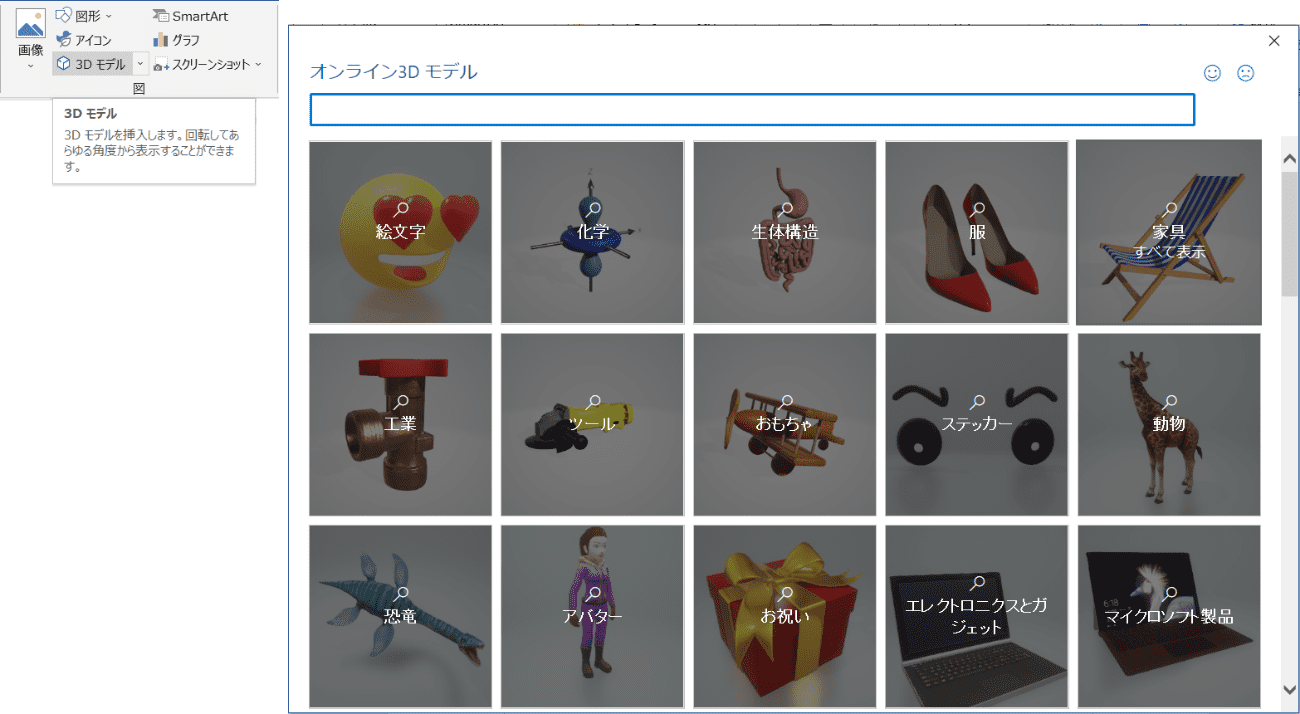This screenshot has height=714, width=1300.
Task: Click the 画像 (Picture) icon in the ribbon
Action: [x=30, y=24]
